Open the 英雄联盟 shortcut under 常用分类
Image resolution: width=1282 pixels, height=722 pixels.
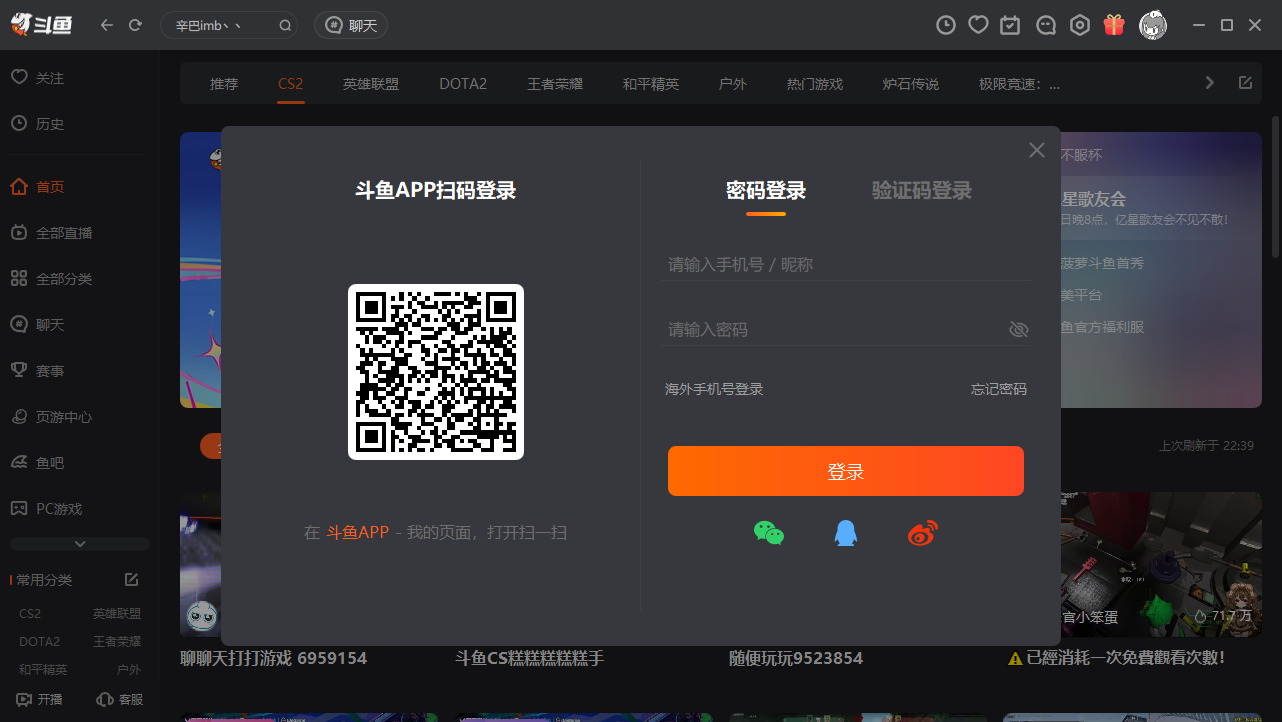(117, 613)
